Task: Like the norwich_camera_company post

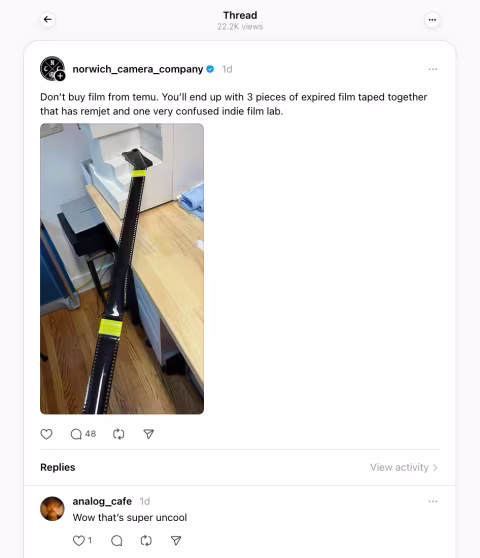Action: tap(46, 434)
